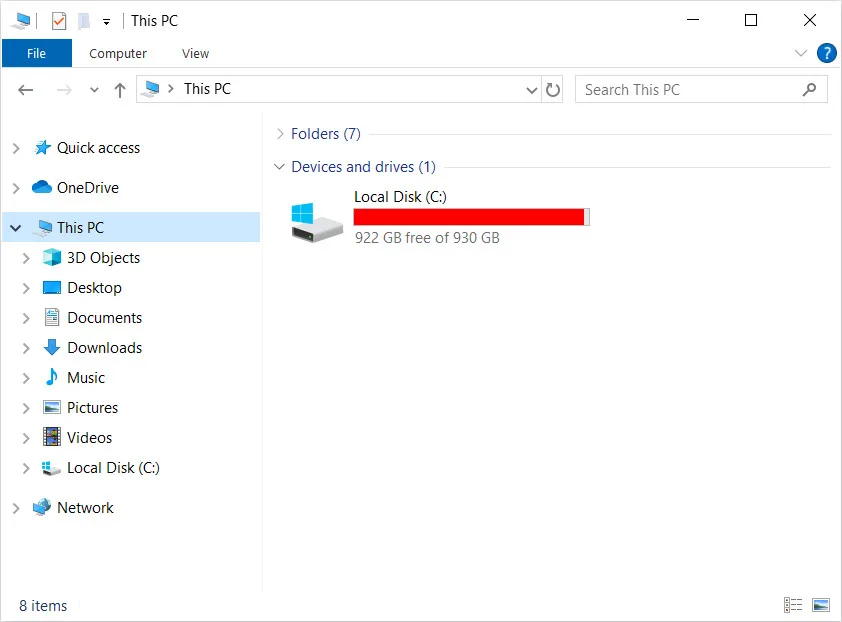
Task: Click the address bar PC icon
Action: coord(151,89)
